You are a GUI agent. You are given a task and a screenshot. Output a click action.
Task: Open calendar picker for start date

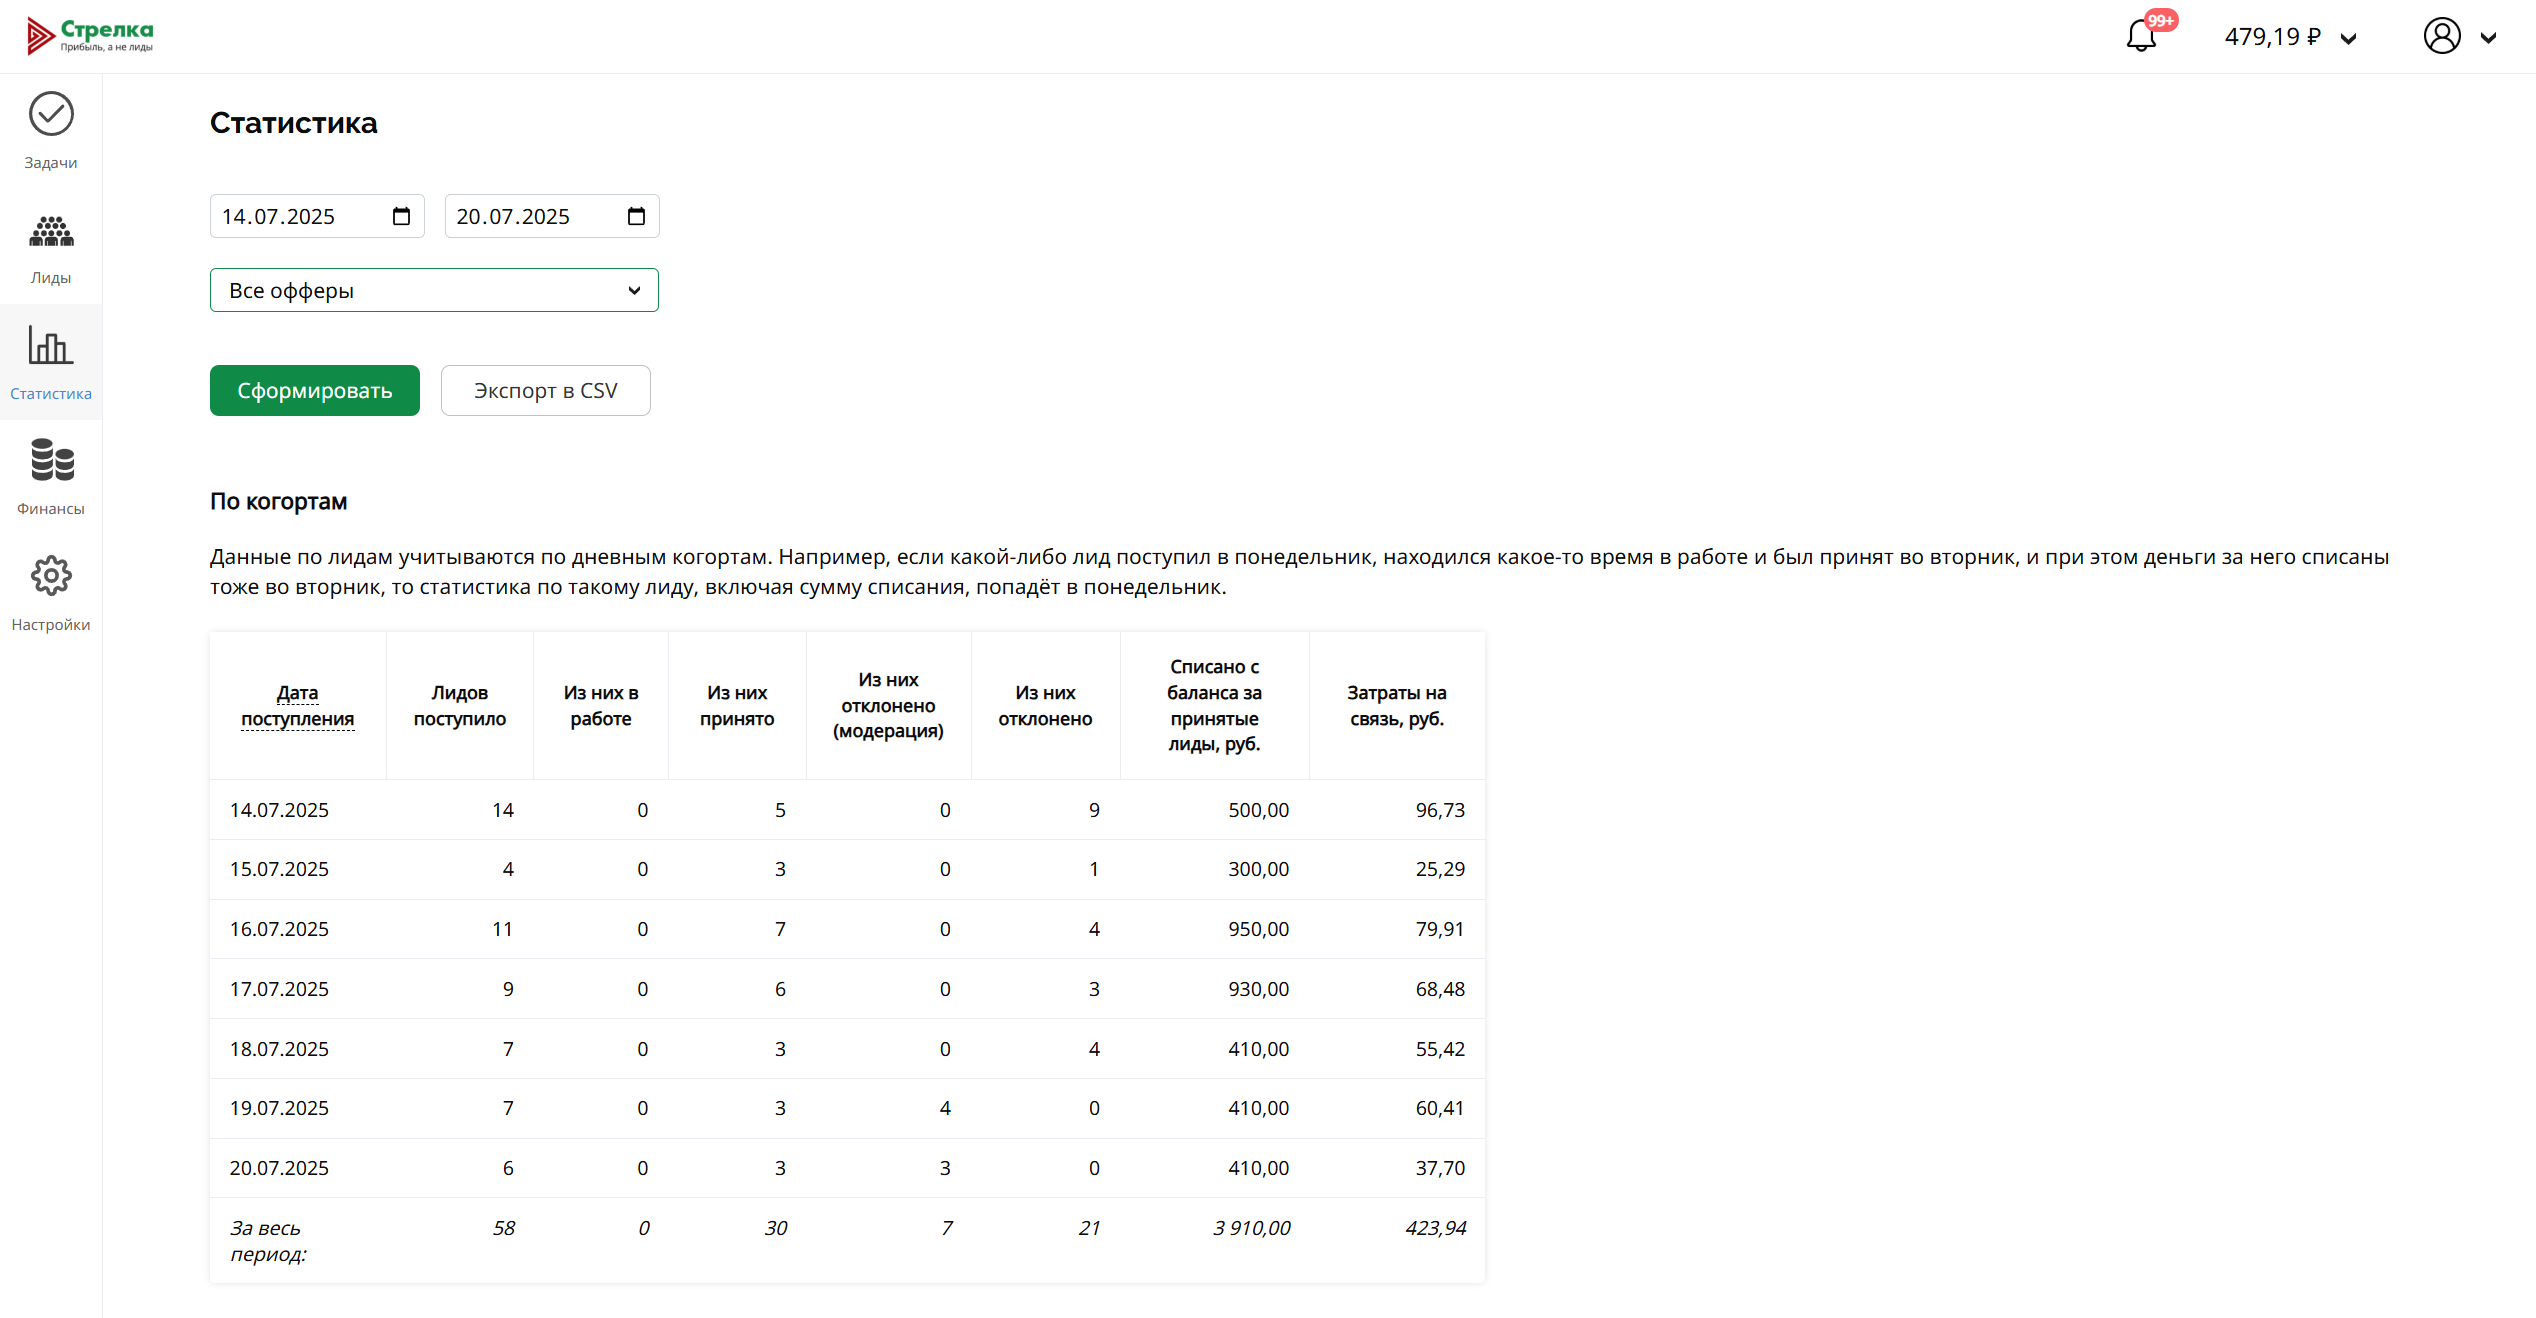point(401,217)
